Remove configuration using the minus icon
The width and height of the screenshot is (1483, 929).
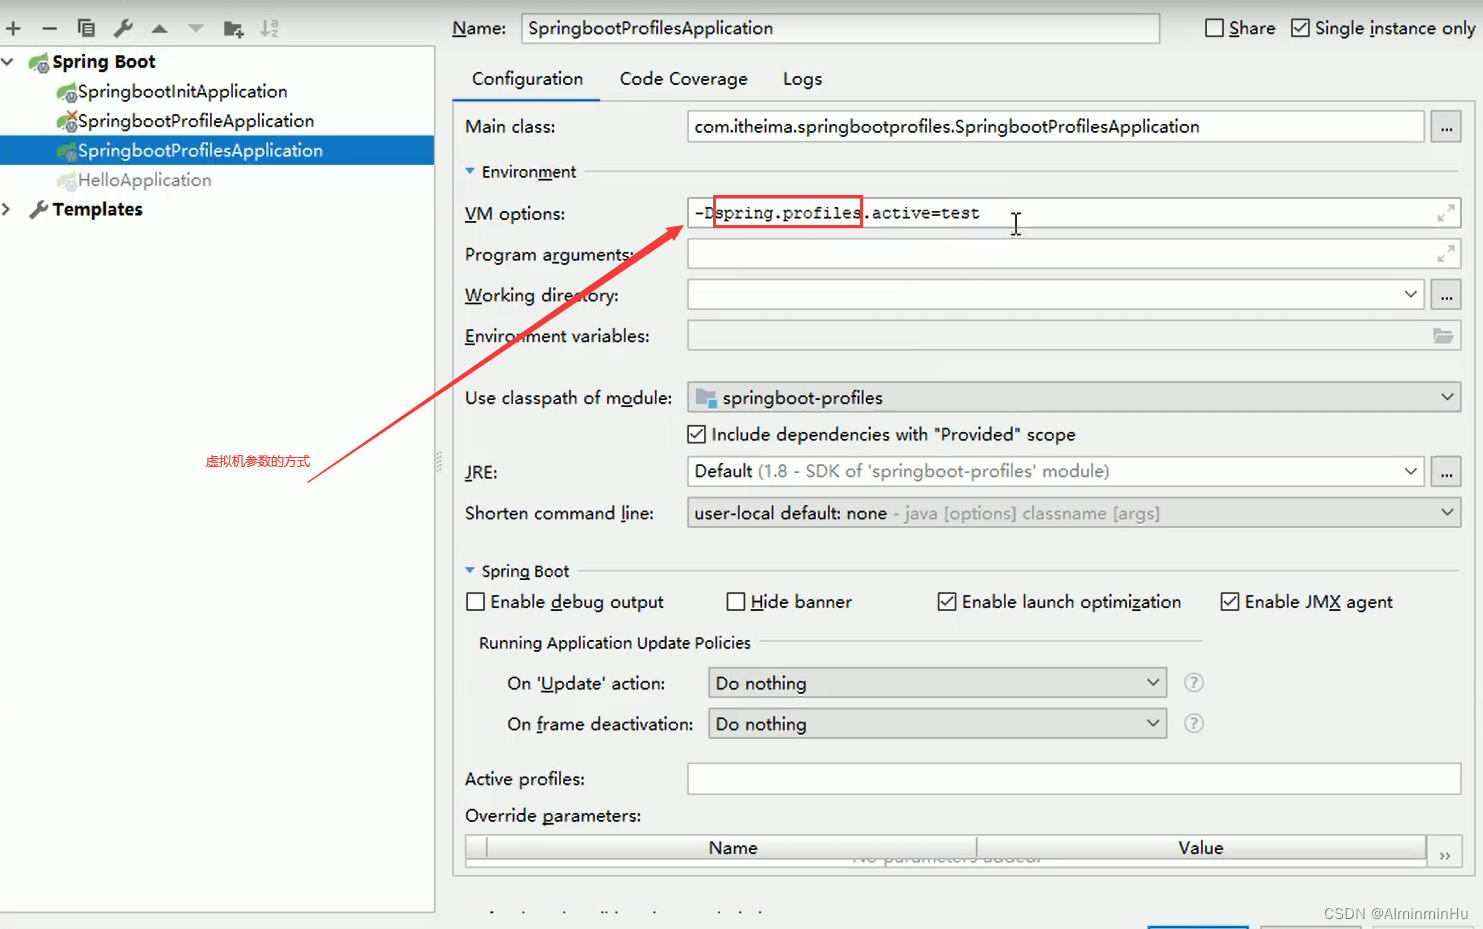pyautogui.click(x=49, y=29)
